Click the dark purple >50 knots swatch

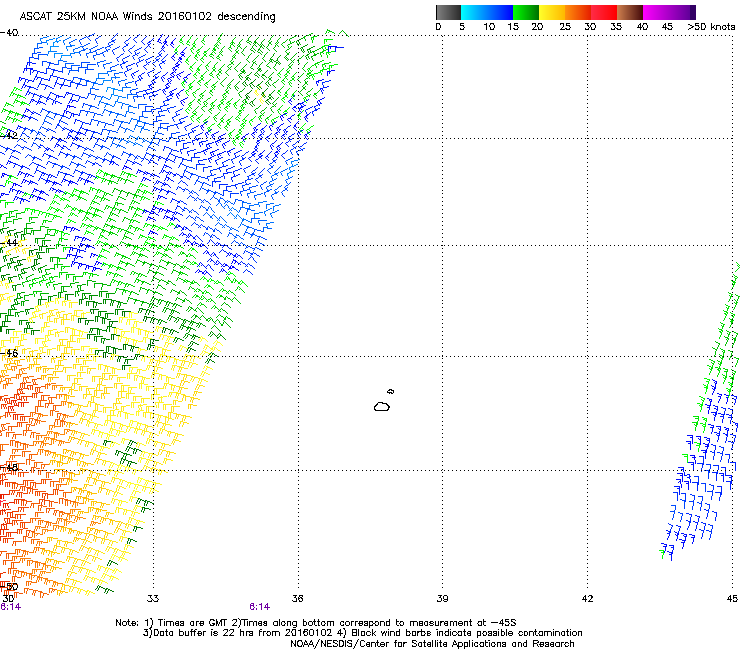693,12
